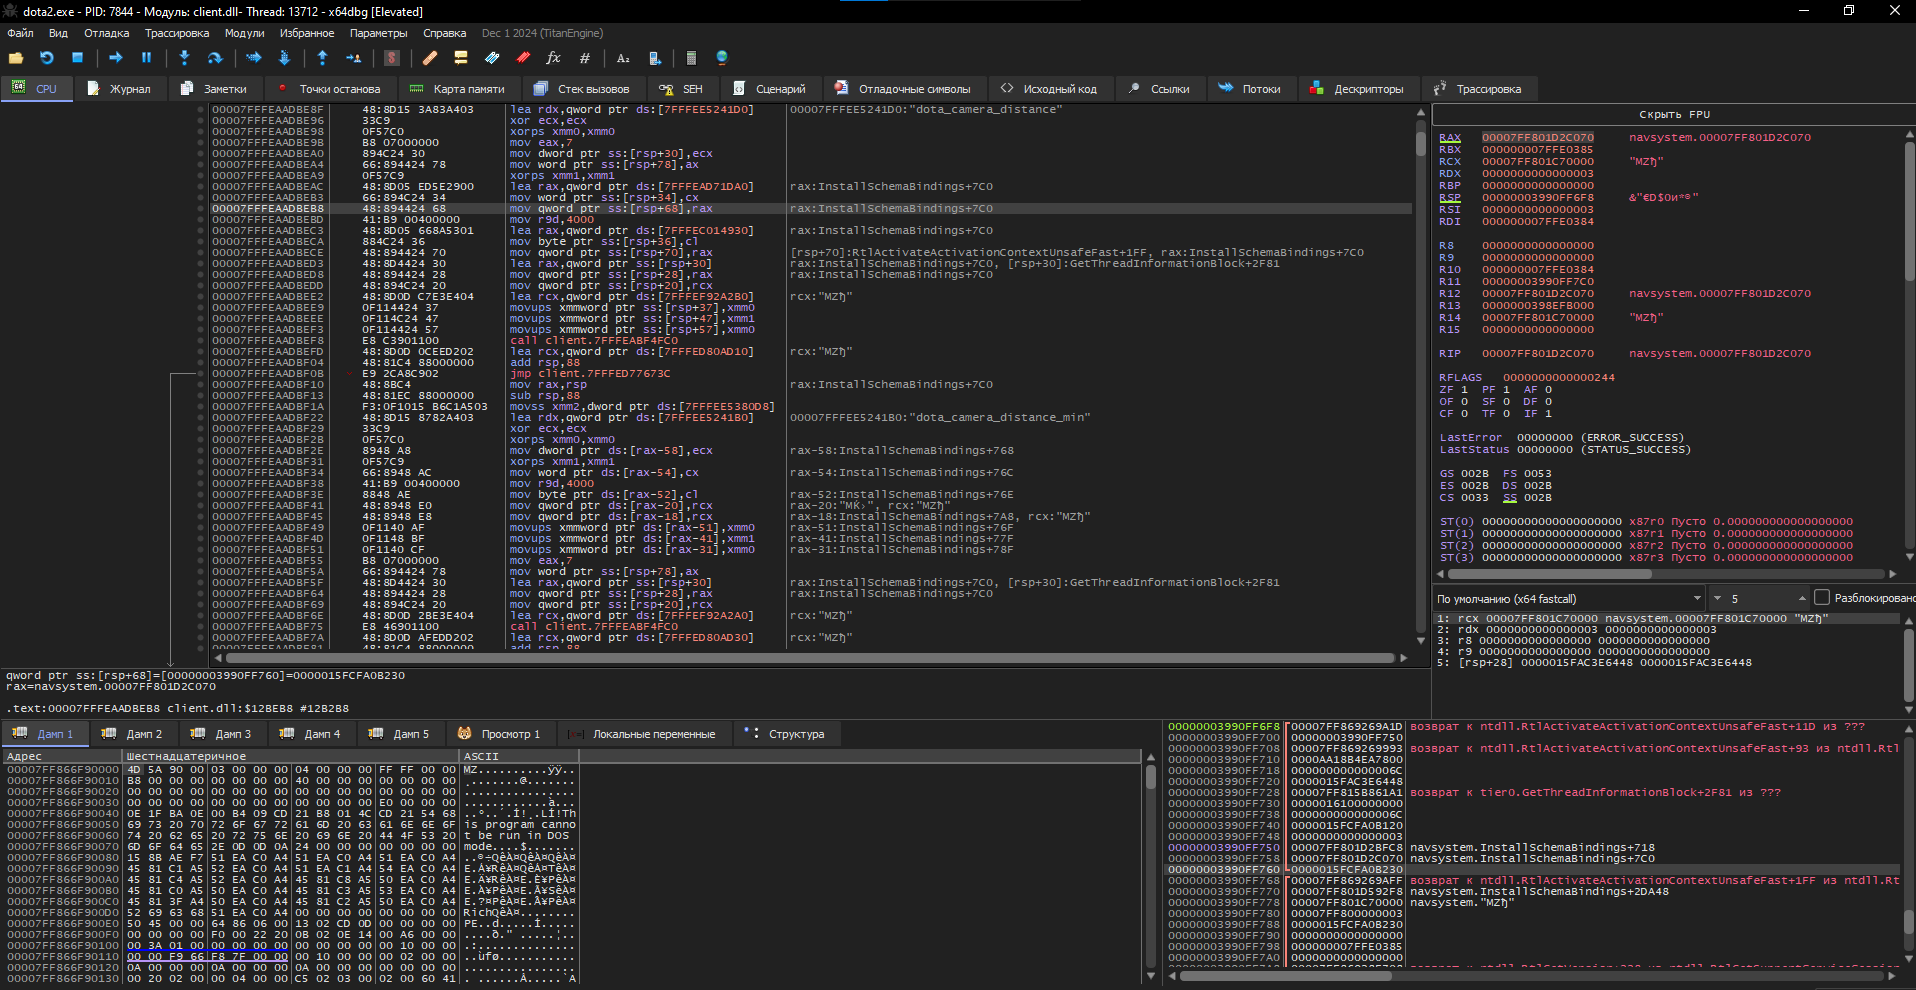Open the Справка menu
Viewport: 1916px width, 990px height.
(x=444, y=33)
